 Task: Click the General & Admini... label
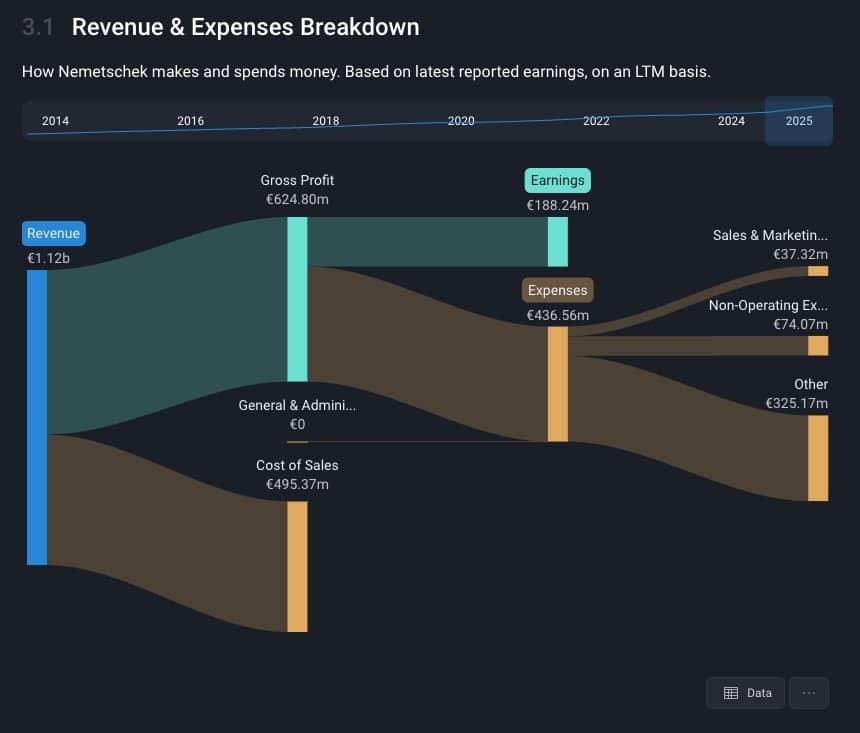click(297, 405)
